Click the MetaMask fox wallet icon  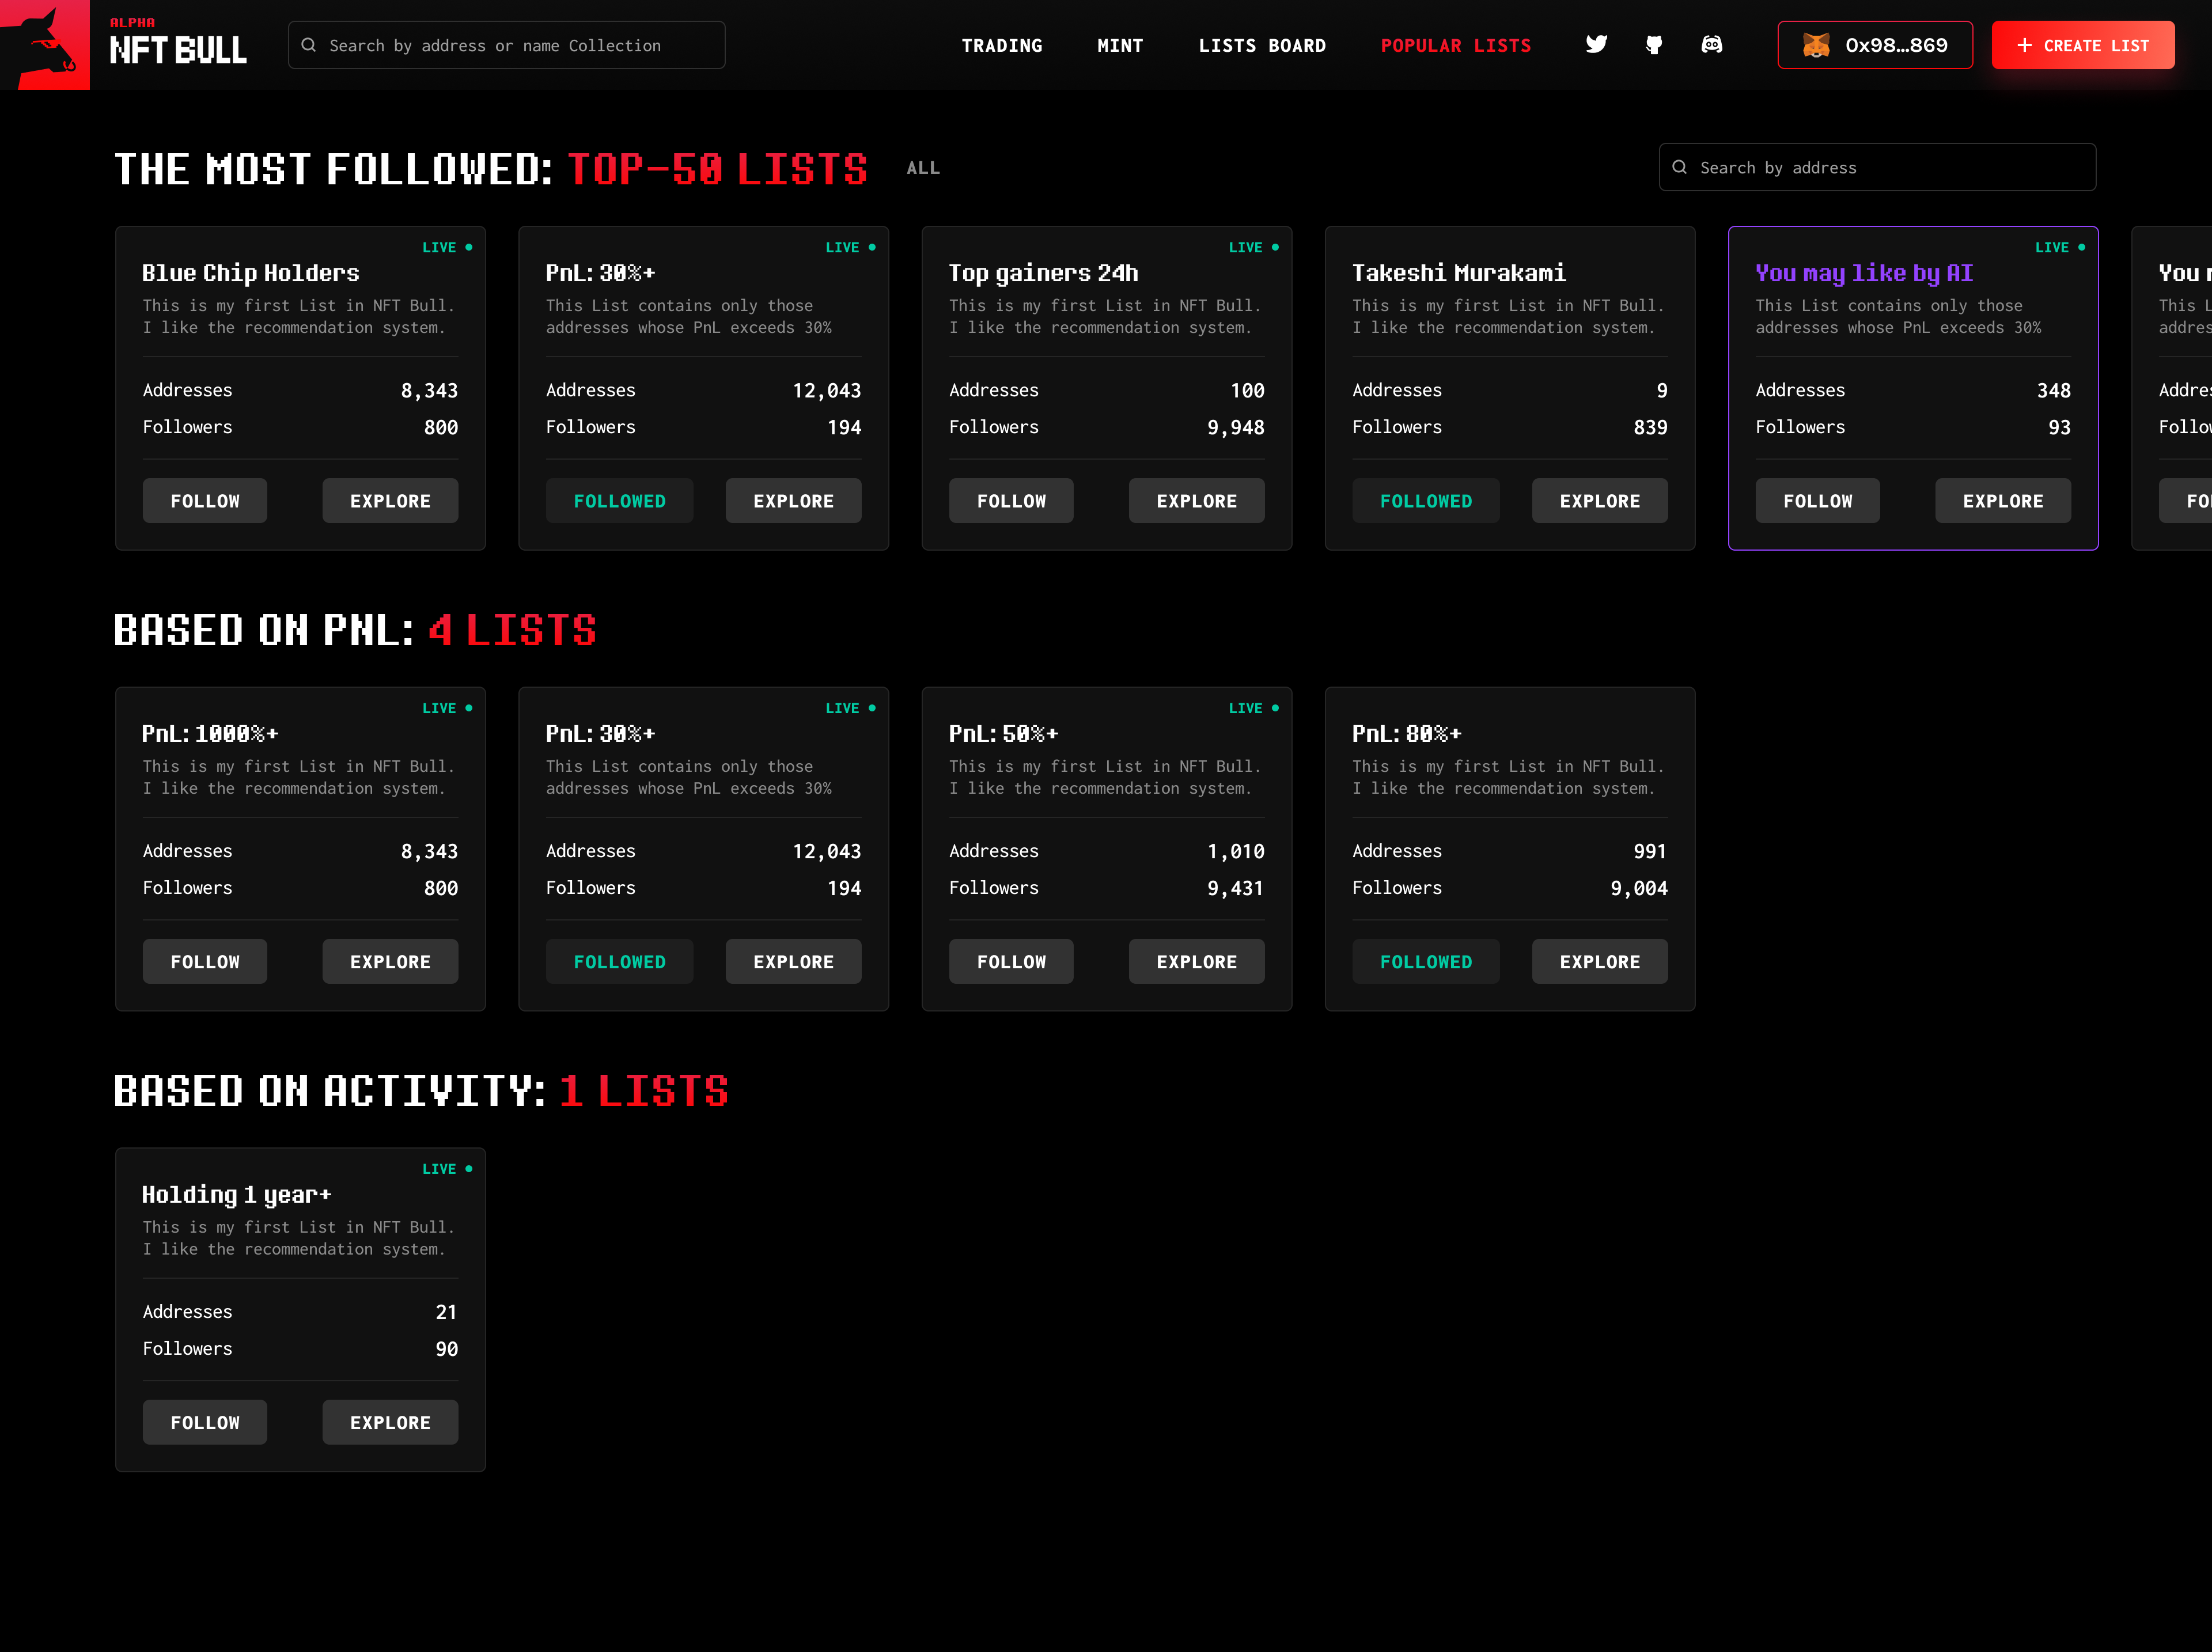tap(1815, 45)
